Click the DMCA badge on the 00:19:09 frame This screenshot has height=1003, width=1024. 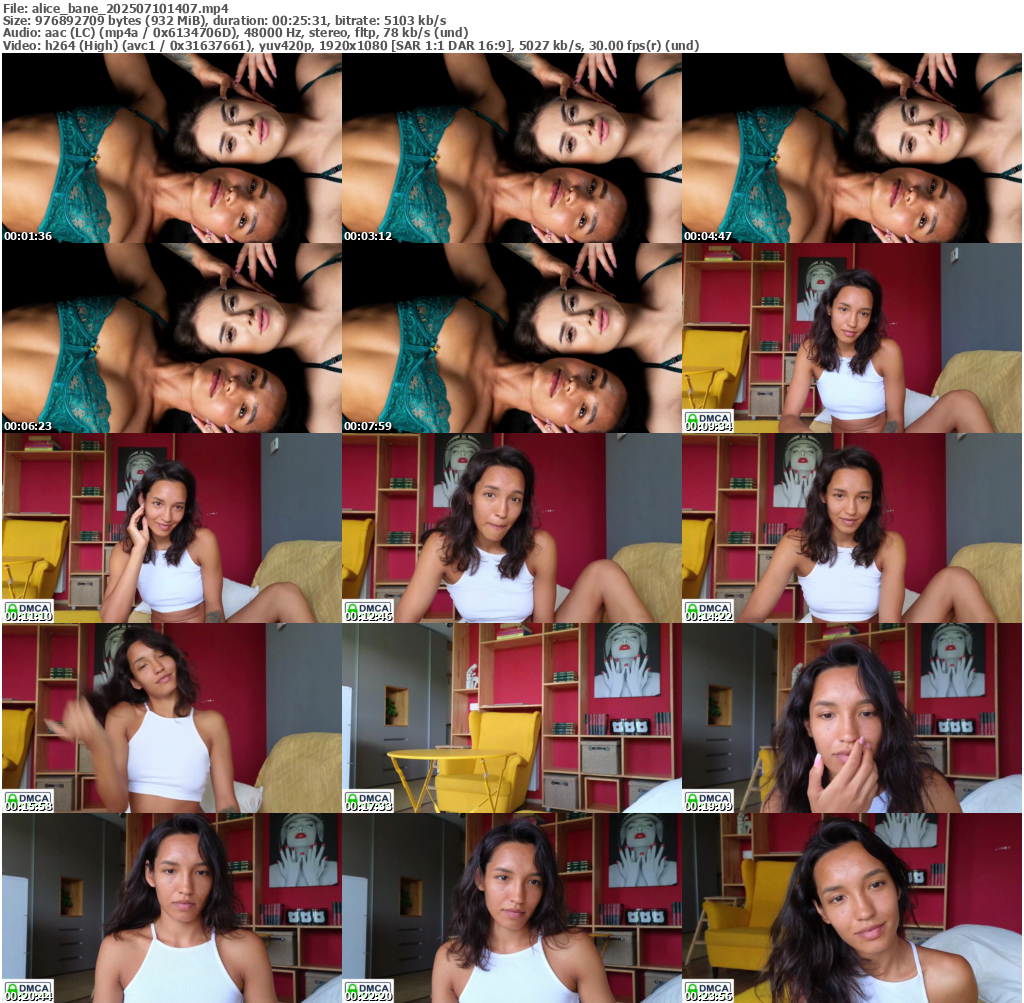[x=708, y=796]
